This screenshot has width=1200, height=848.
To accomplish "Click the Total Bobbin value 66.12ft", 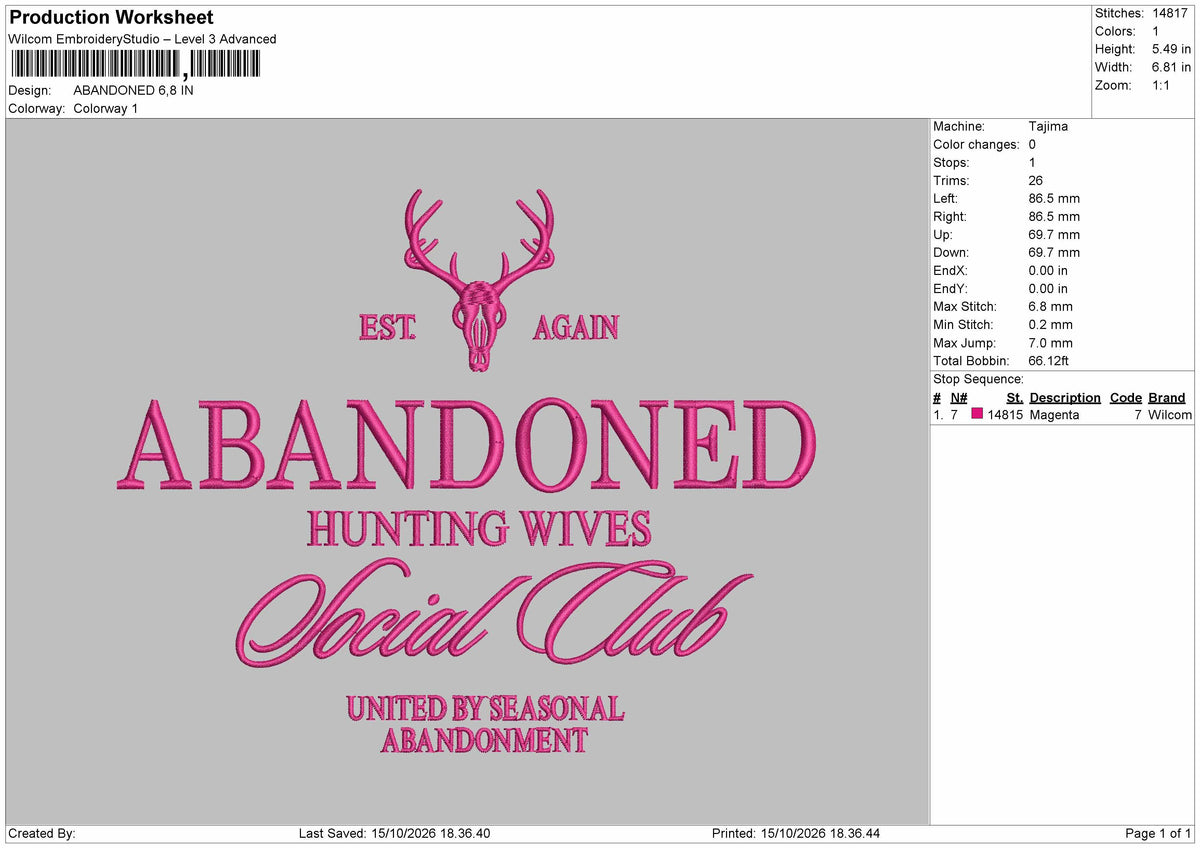I will point(1049,360).
